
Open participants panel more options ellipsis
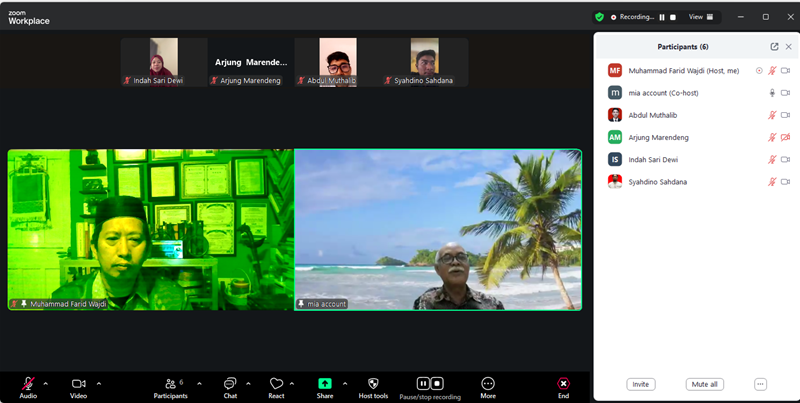(x=760, y=384)
